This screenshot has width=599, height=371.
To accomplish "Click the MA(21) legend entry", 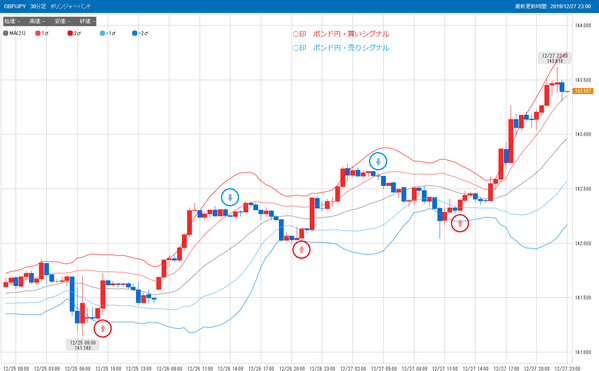I will click(x=15, y=33).
